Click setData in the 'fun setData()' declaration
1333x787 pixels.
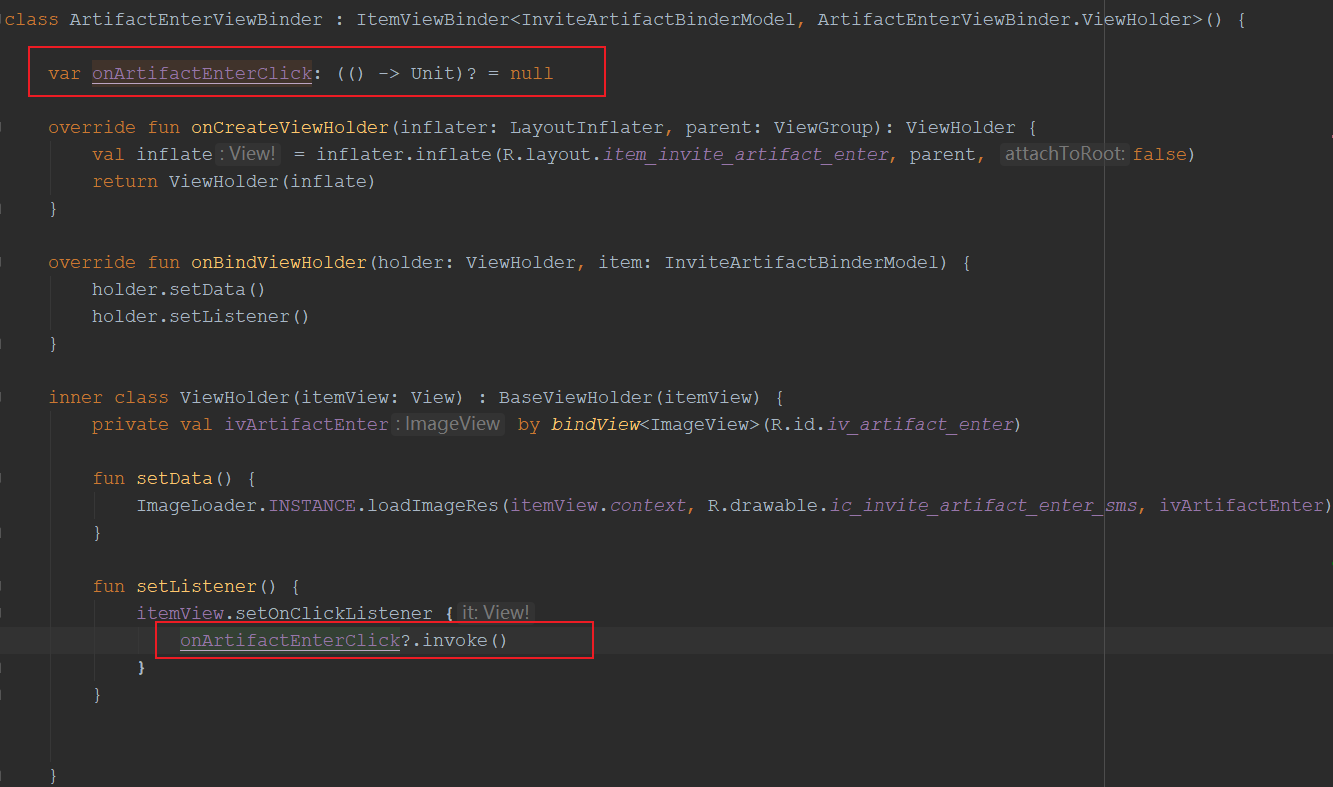pyautogui.click(x=174, y=478)
